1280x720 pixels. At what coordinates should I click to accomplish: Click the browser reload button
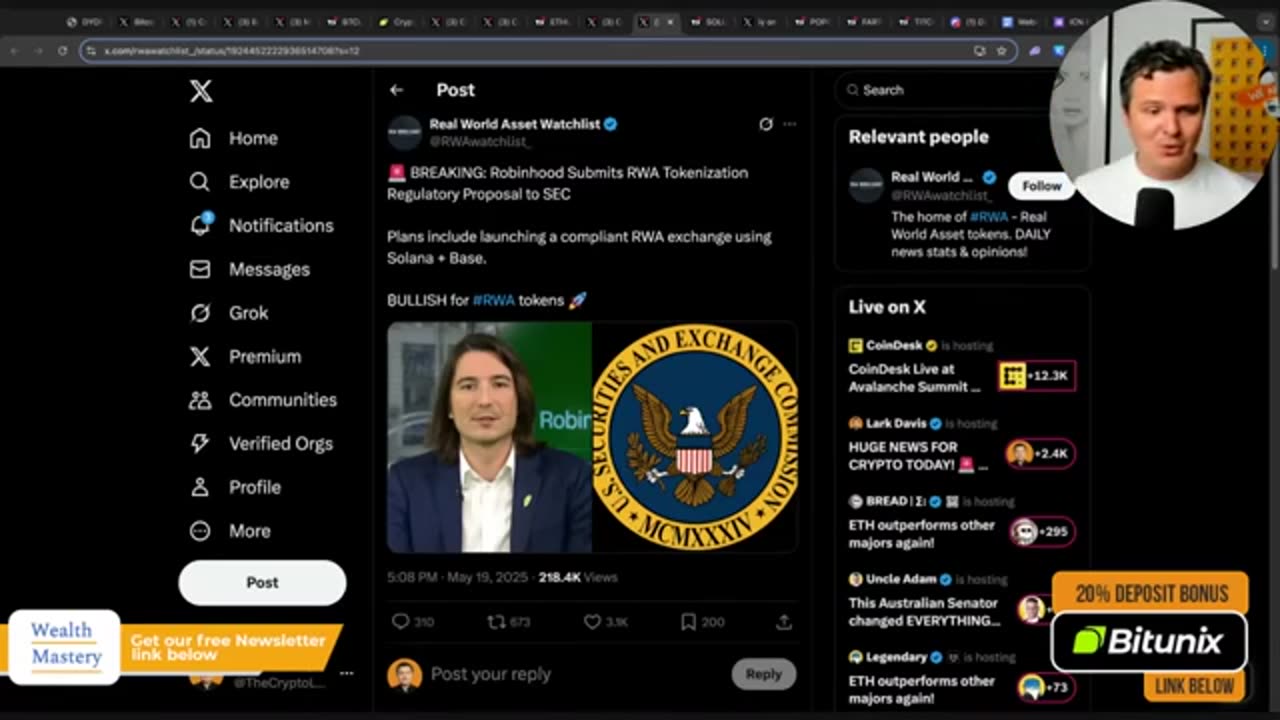point(62,50)
